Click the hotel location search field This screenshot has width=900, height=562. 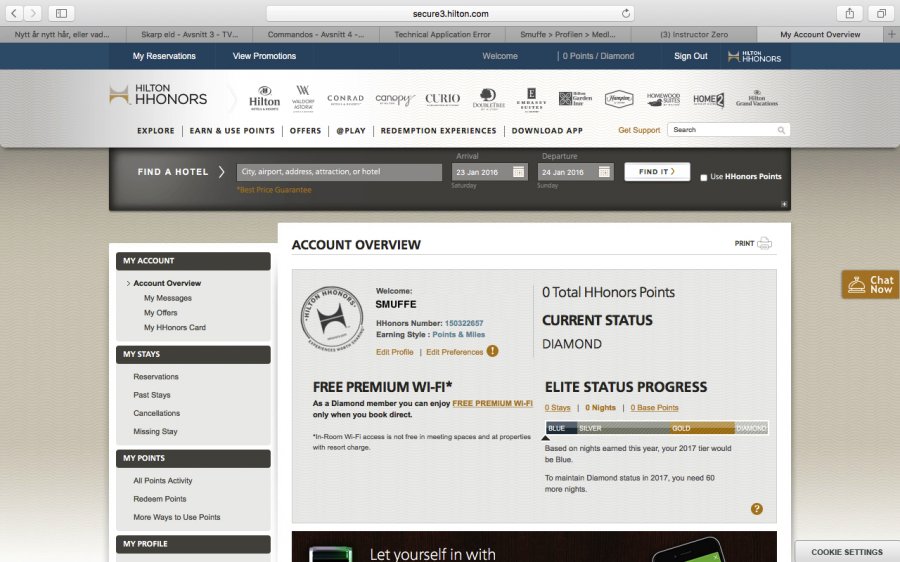pos(339,172)
